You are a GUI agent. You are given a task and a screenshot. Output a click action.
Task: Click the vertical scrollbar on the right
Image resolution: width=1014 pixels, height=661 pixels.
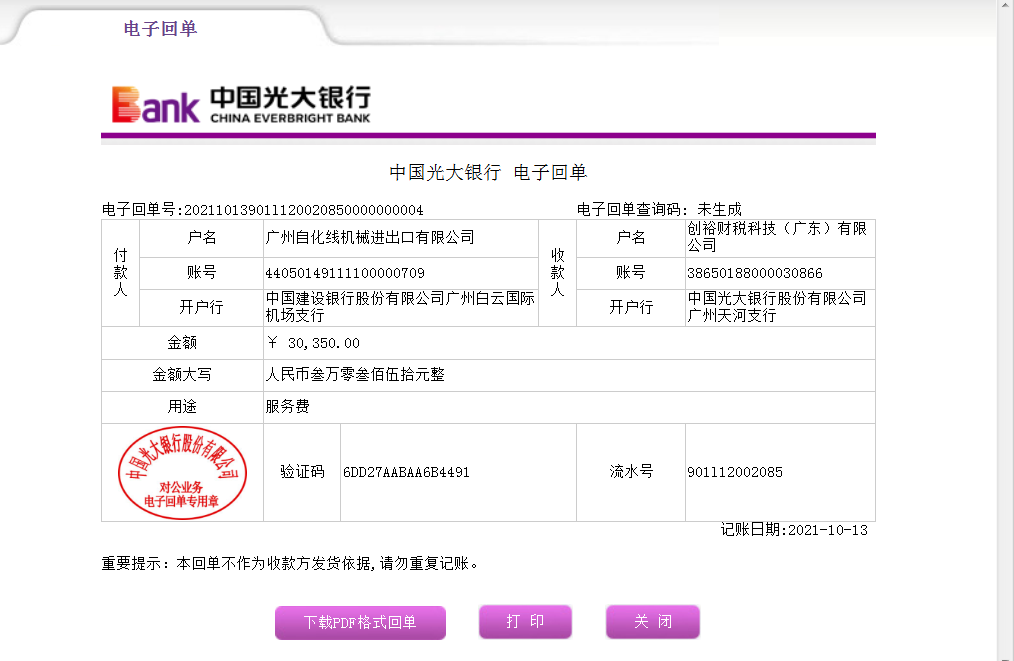click(x=1006, y=330)
